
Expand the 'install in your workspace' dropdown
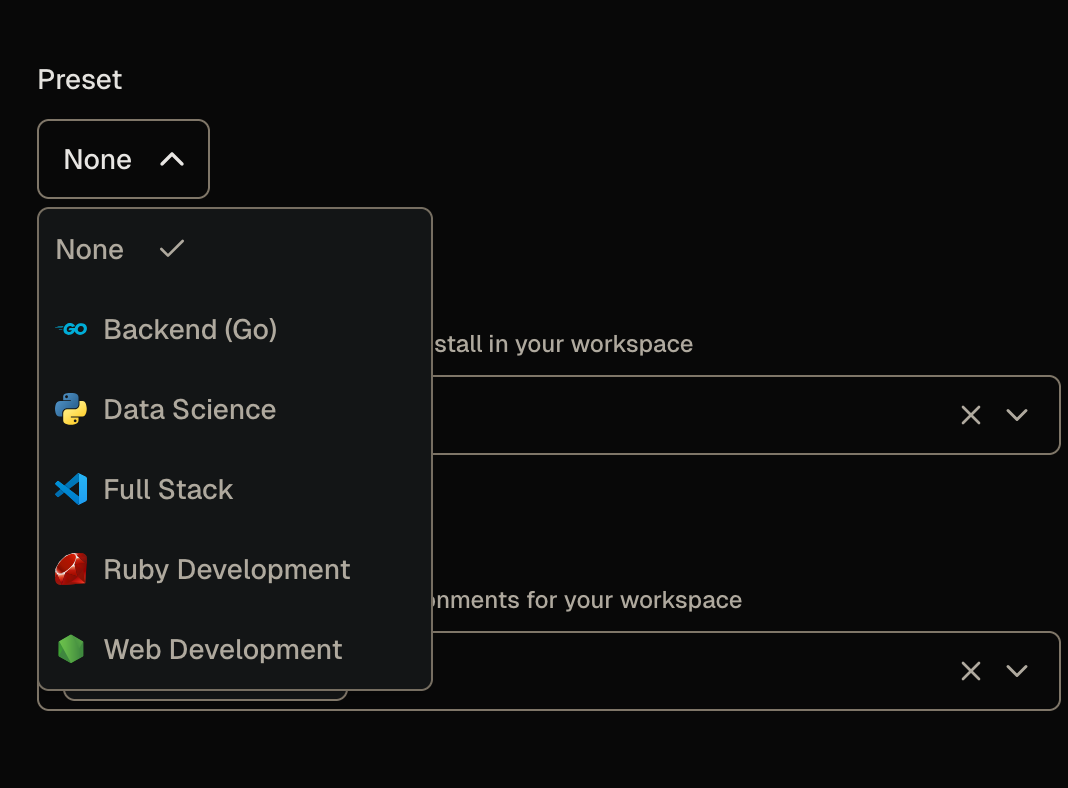pos(1017,415)
